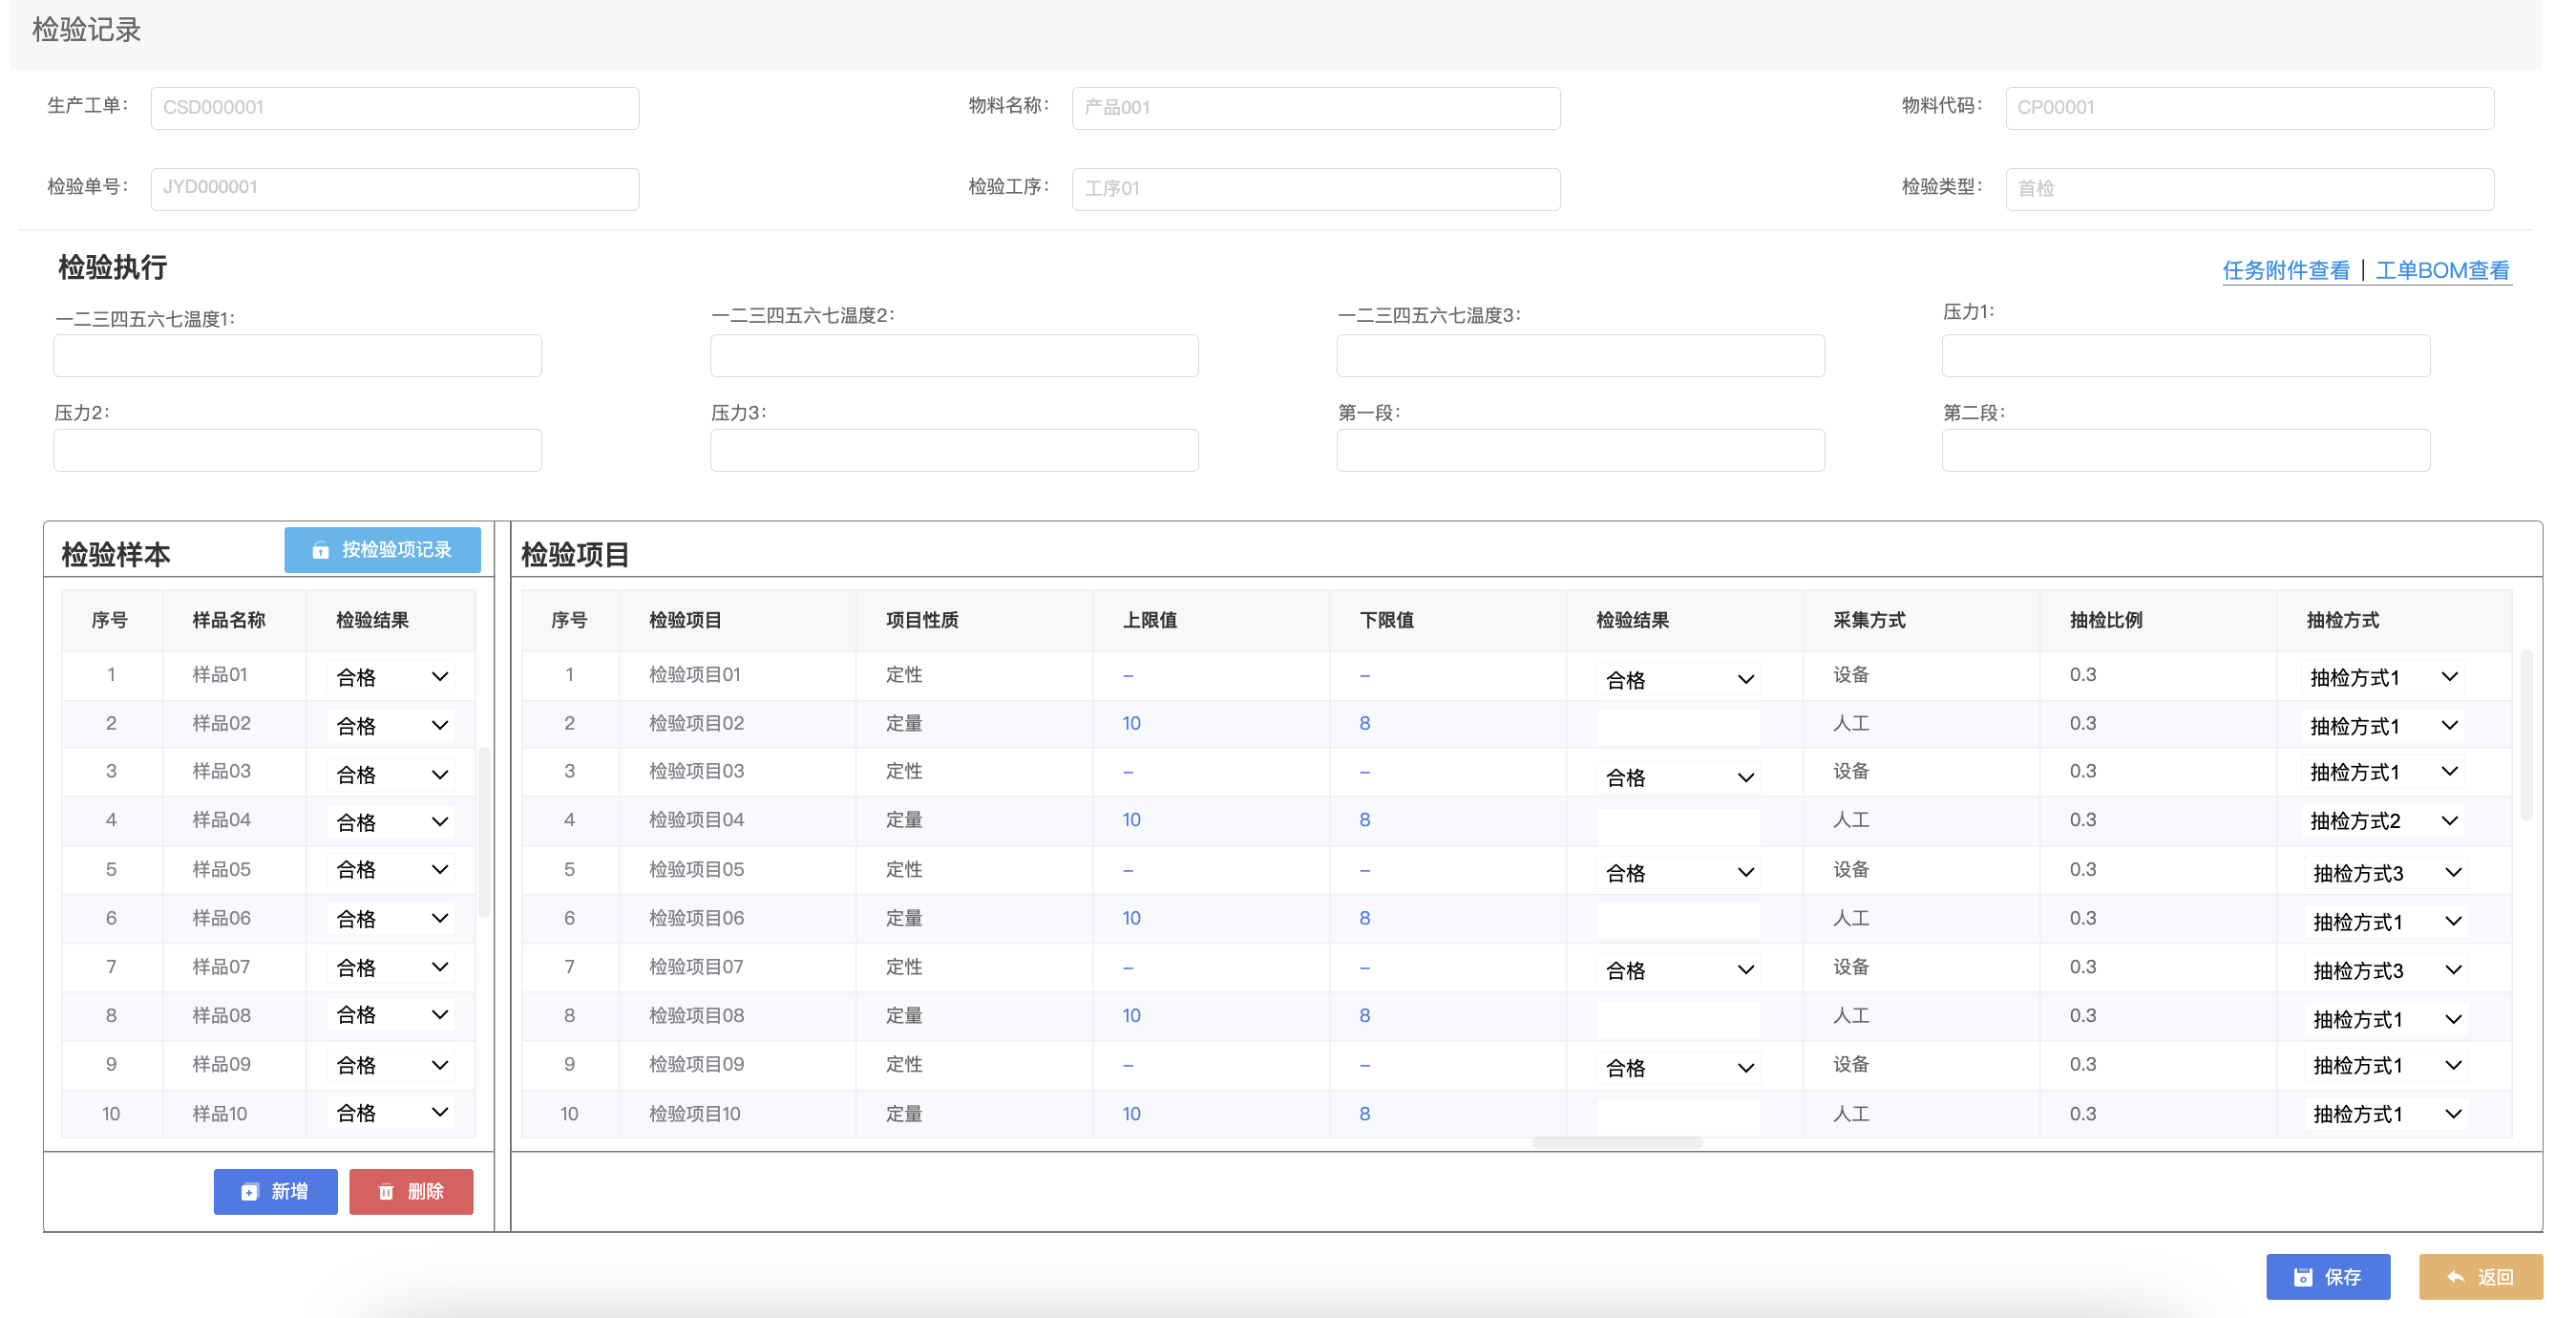Viewport: 2576px width, 1318px height.
Task: Open 检验结果 dropdown for 样品05
Action: (391, 870)
